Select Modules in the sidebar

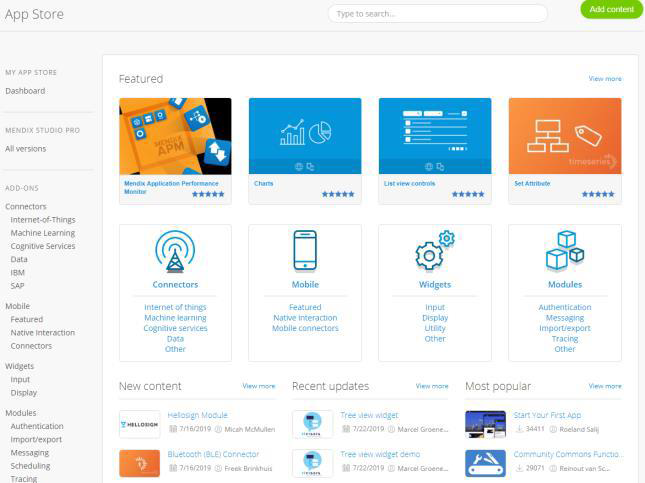click(21, 413)
